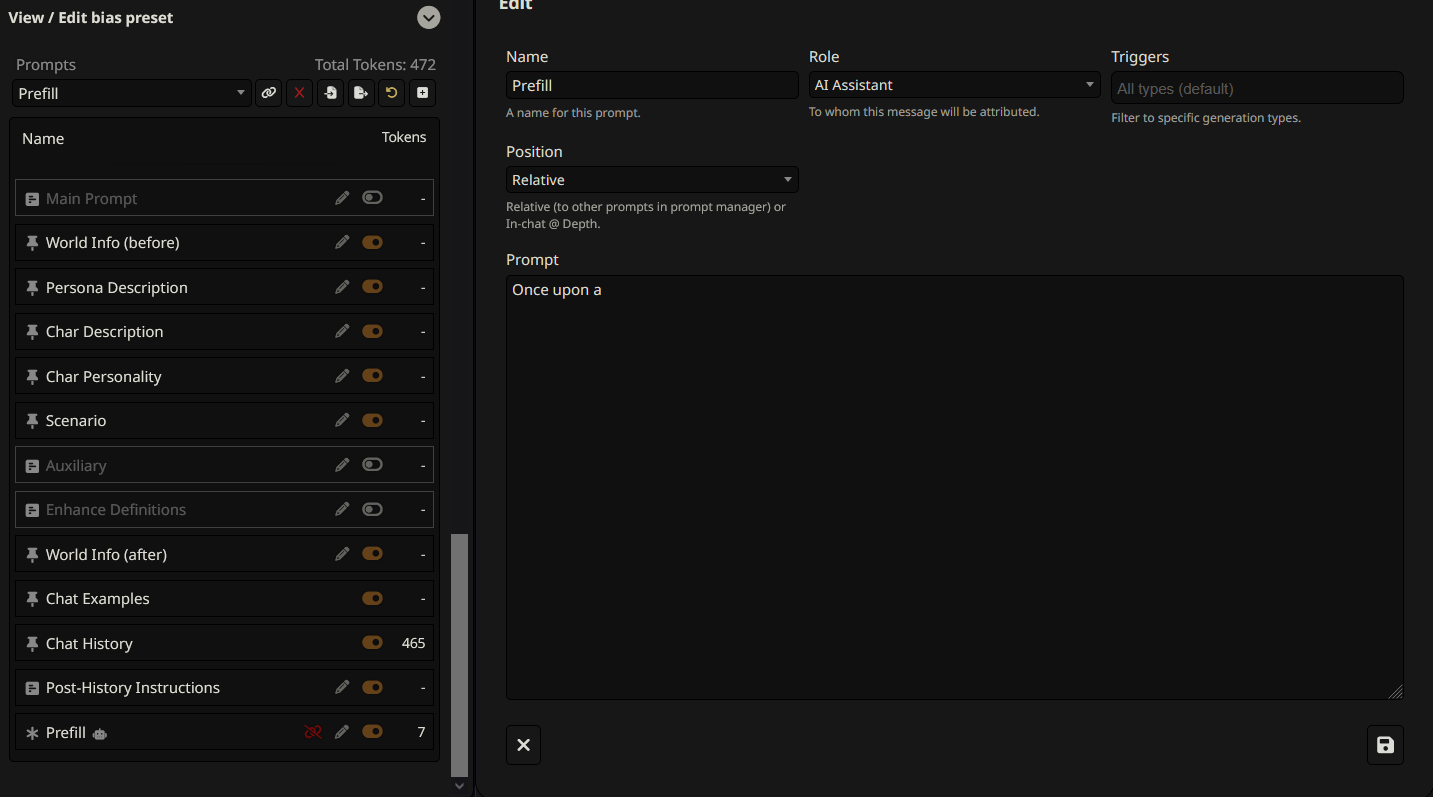
Task: Disable the World Info (after) toggle
Action: tap(372, 554)
